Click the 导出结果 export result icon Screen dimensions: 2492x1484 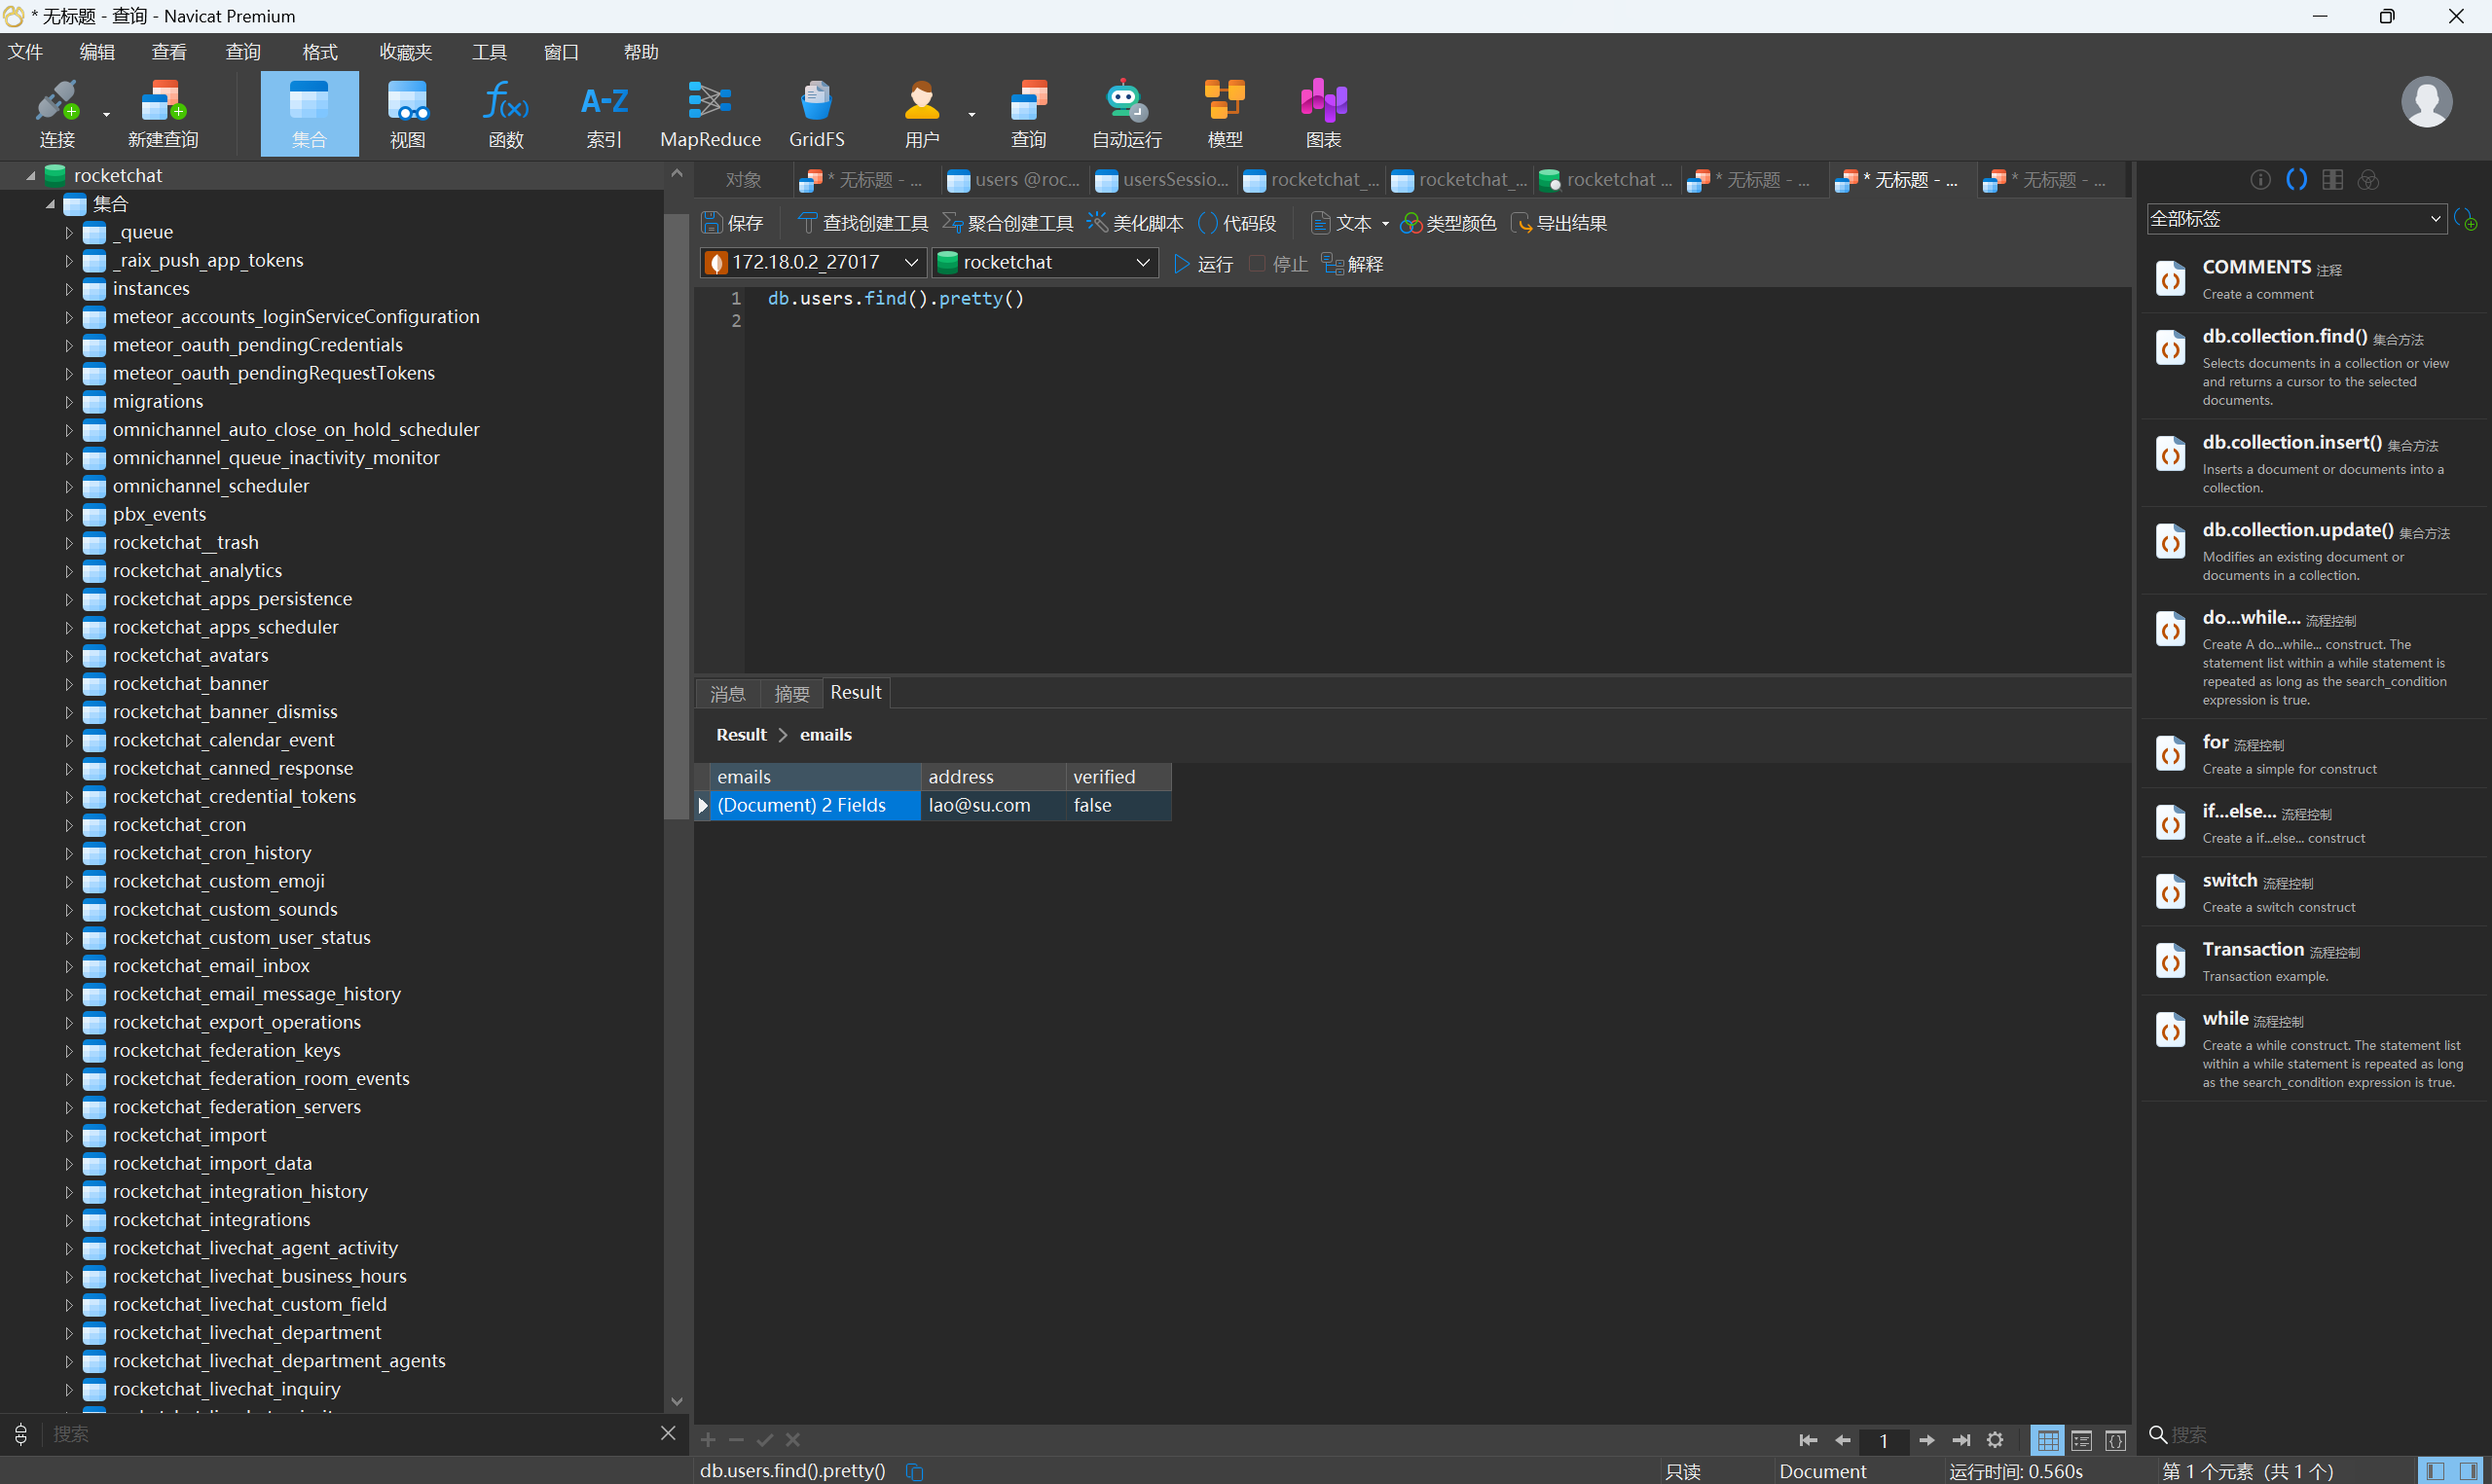(x=1559, y=223)
